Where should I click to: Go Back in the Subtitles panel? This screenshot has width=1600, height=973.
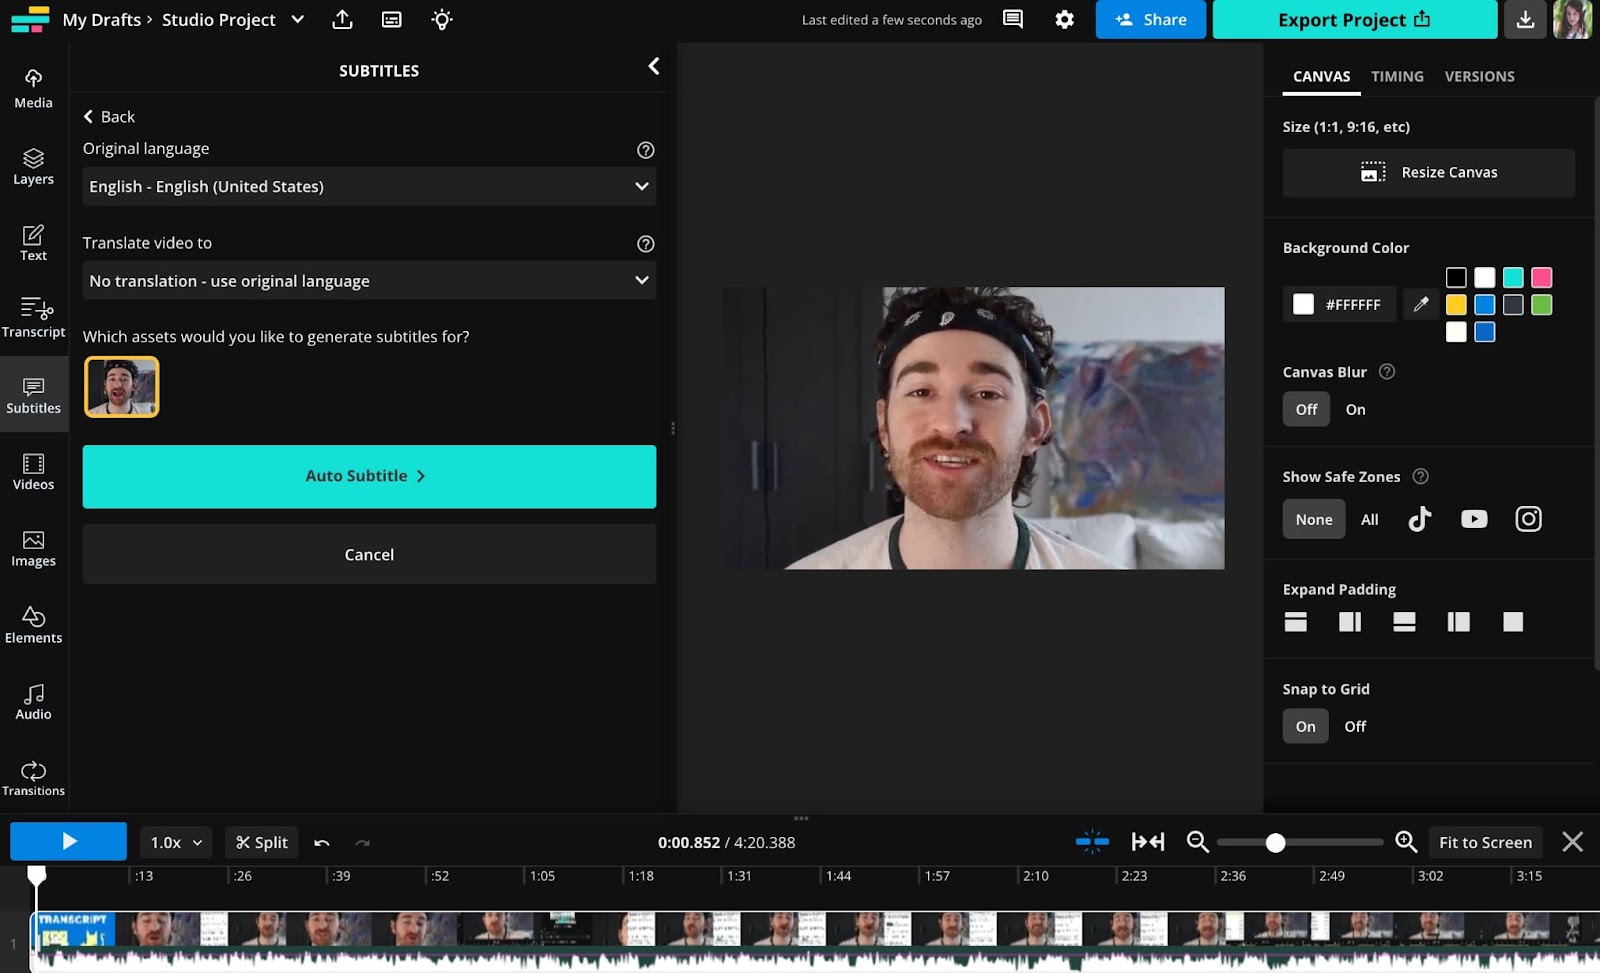coord(109,117)
